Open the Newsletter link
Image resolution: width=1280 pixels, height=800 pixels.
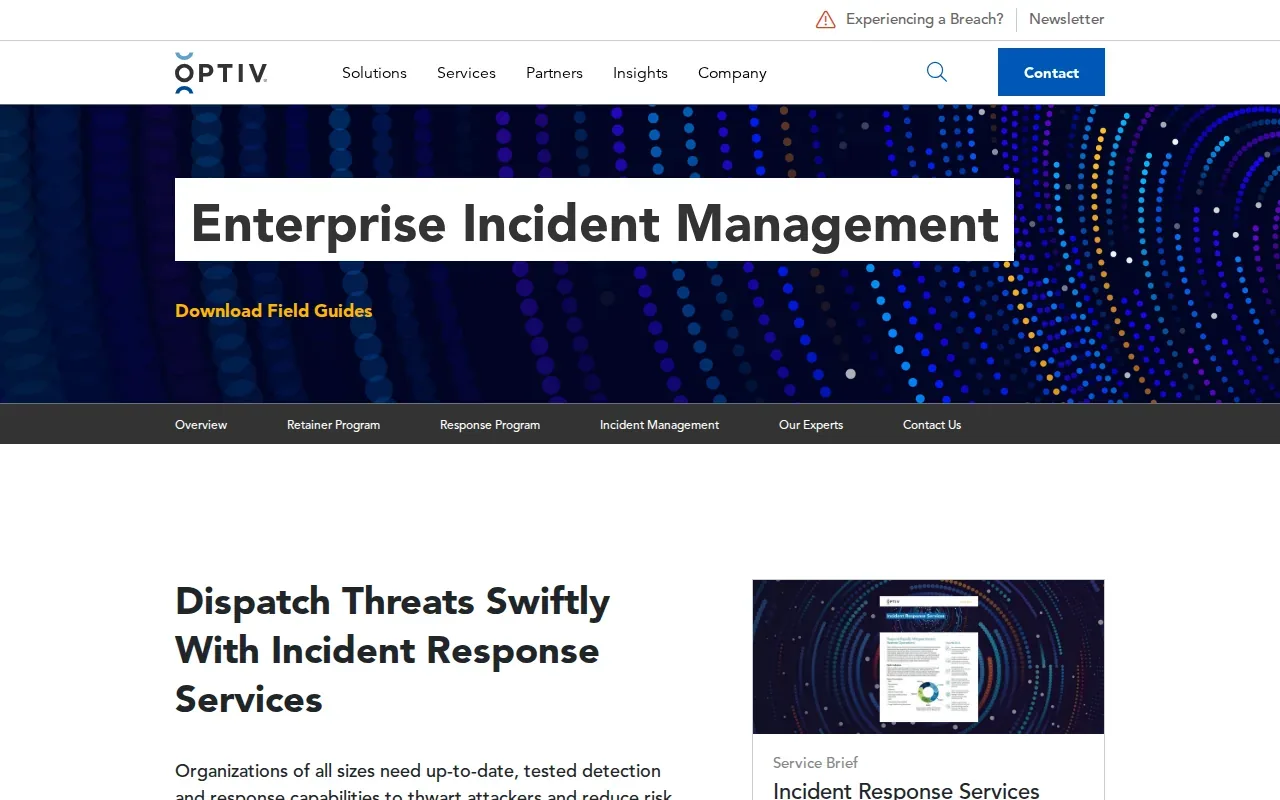coord(1067,19)
